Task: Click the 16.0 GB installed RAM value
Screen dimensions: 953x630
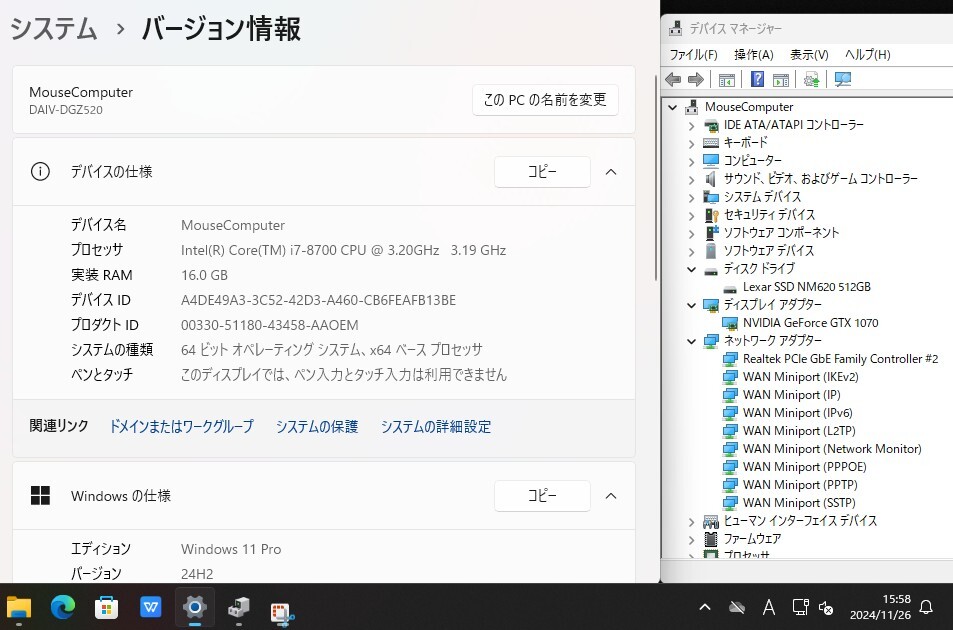Action: [x=204, y=275]
